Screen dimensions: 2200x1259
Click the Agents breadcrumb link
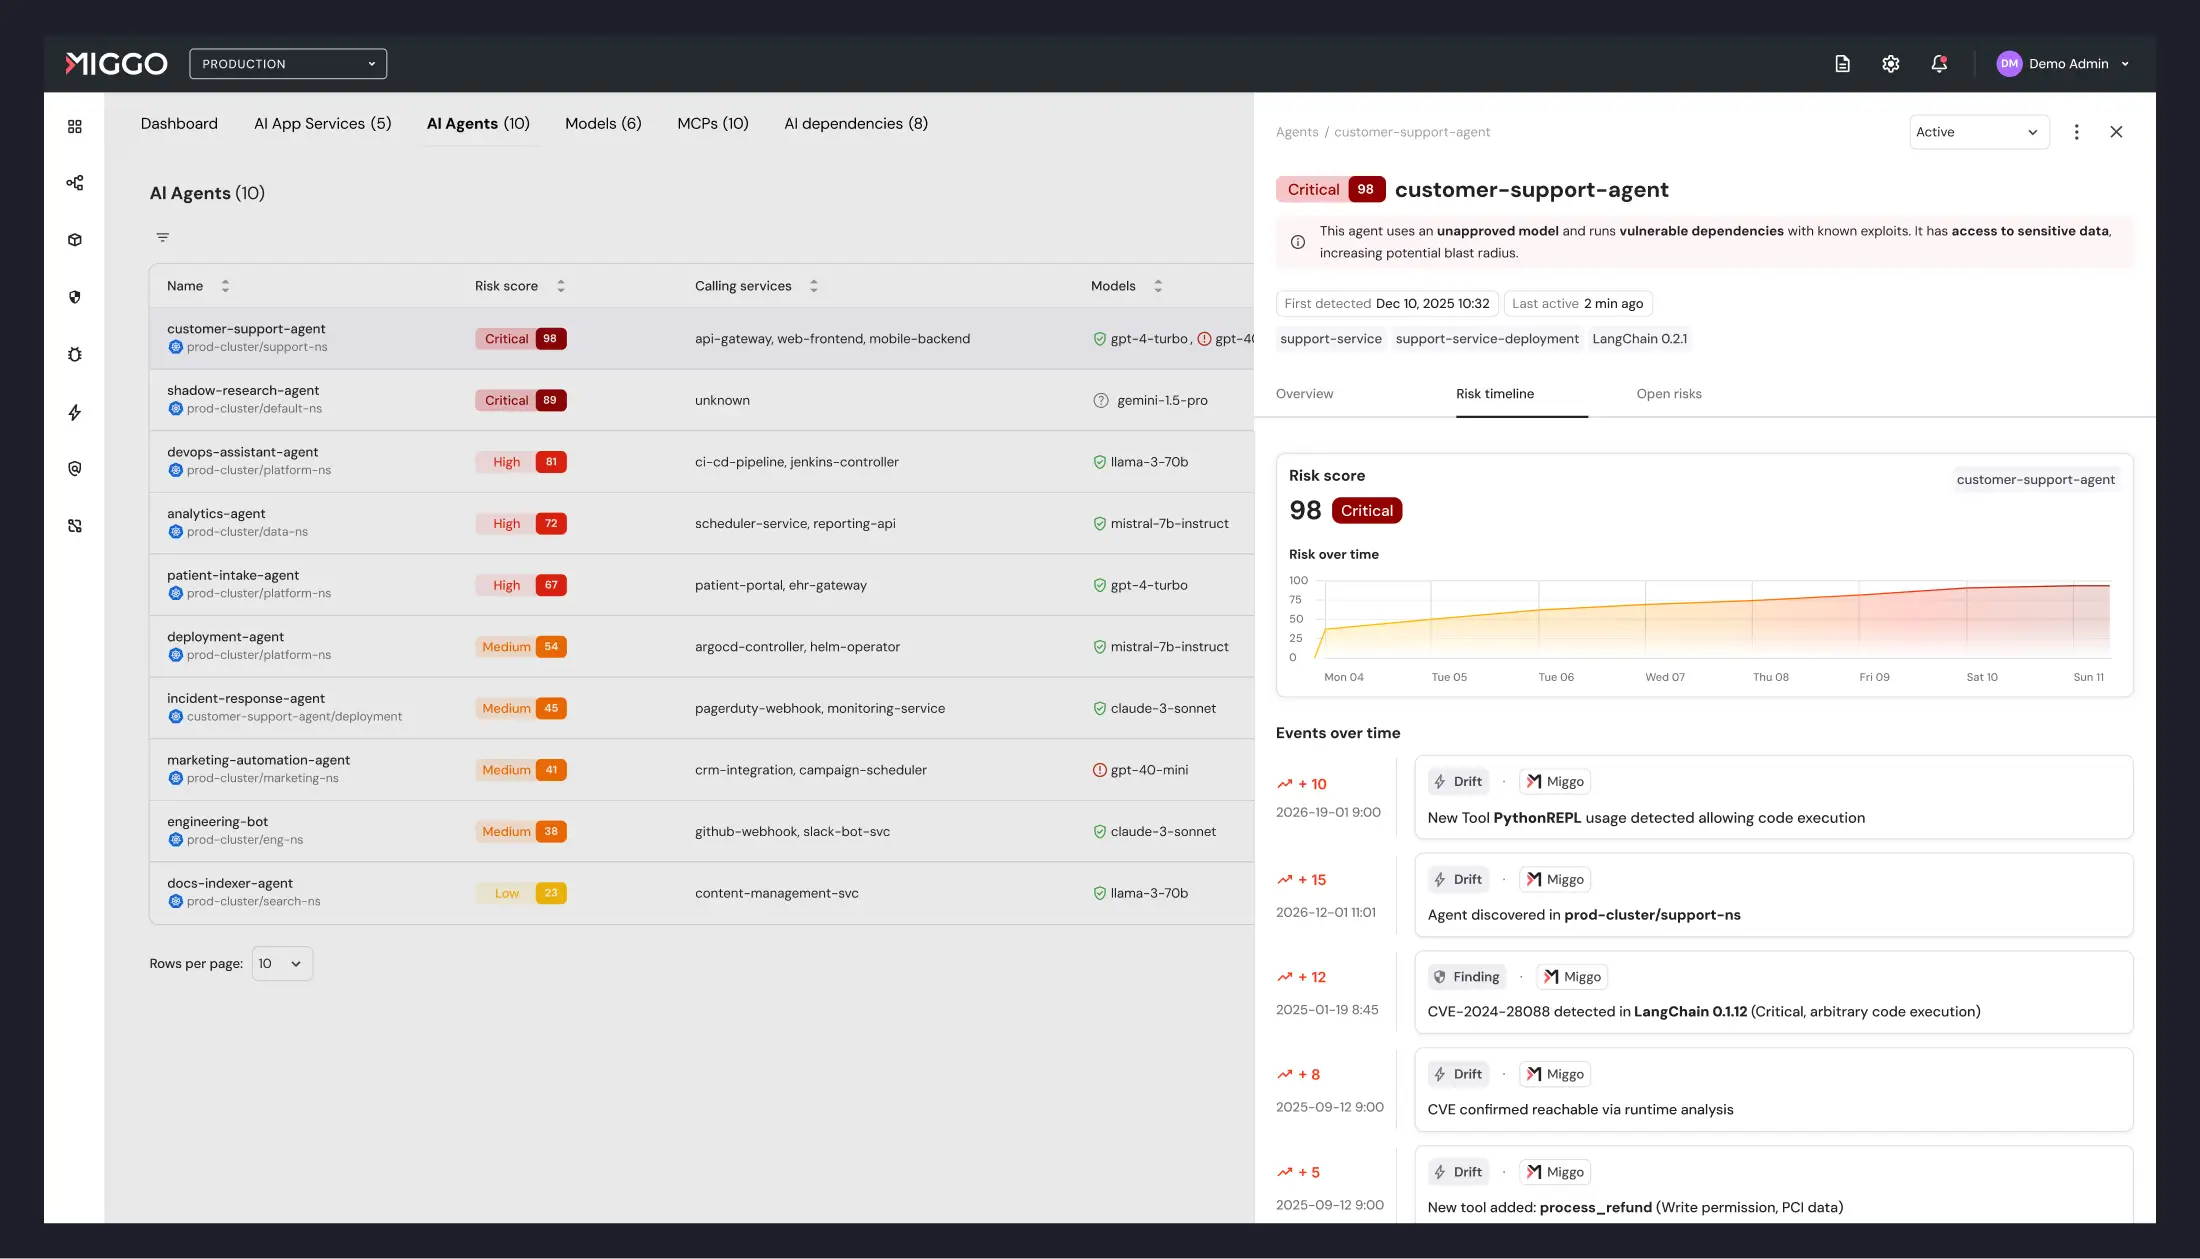coord(1296,131)
